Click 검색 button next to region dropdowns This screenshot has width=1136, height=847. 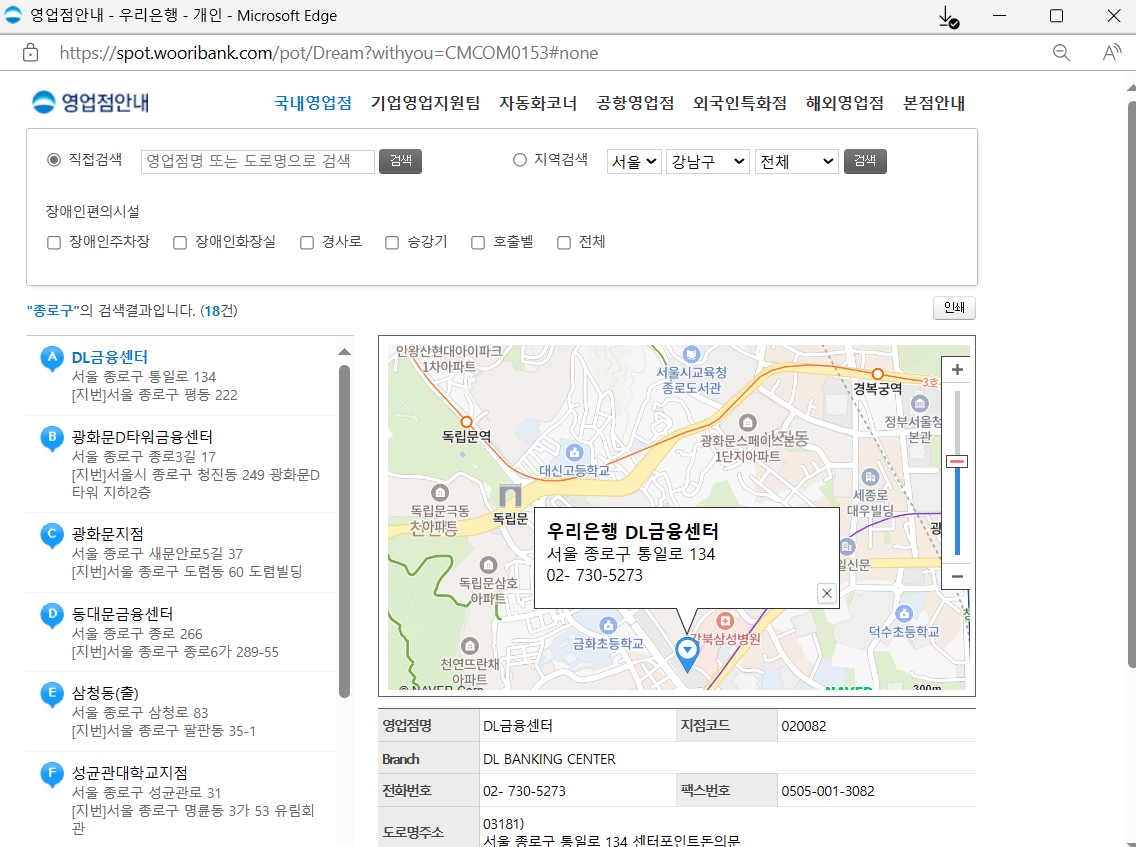865,161
